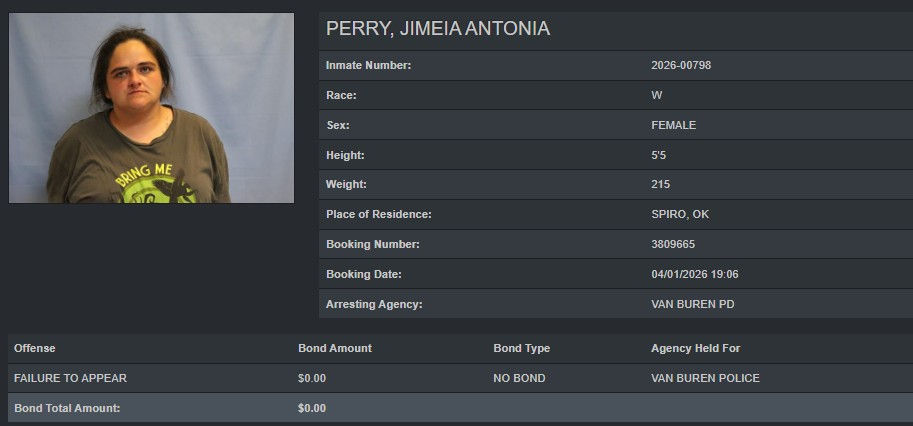The image size is (913, 426).
Task: Click the Booking Number value 3809665
Action: coord(672,244)
